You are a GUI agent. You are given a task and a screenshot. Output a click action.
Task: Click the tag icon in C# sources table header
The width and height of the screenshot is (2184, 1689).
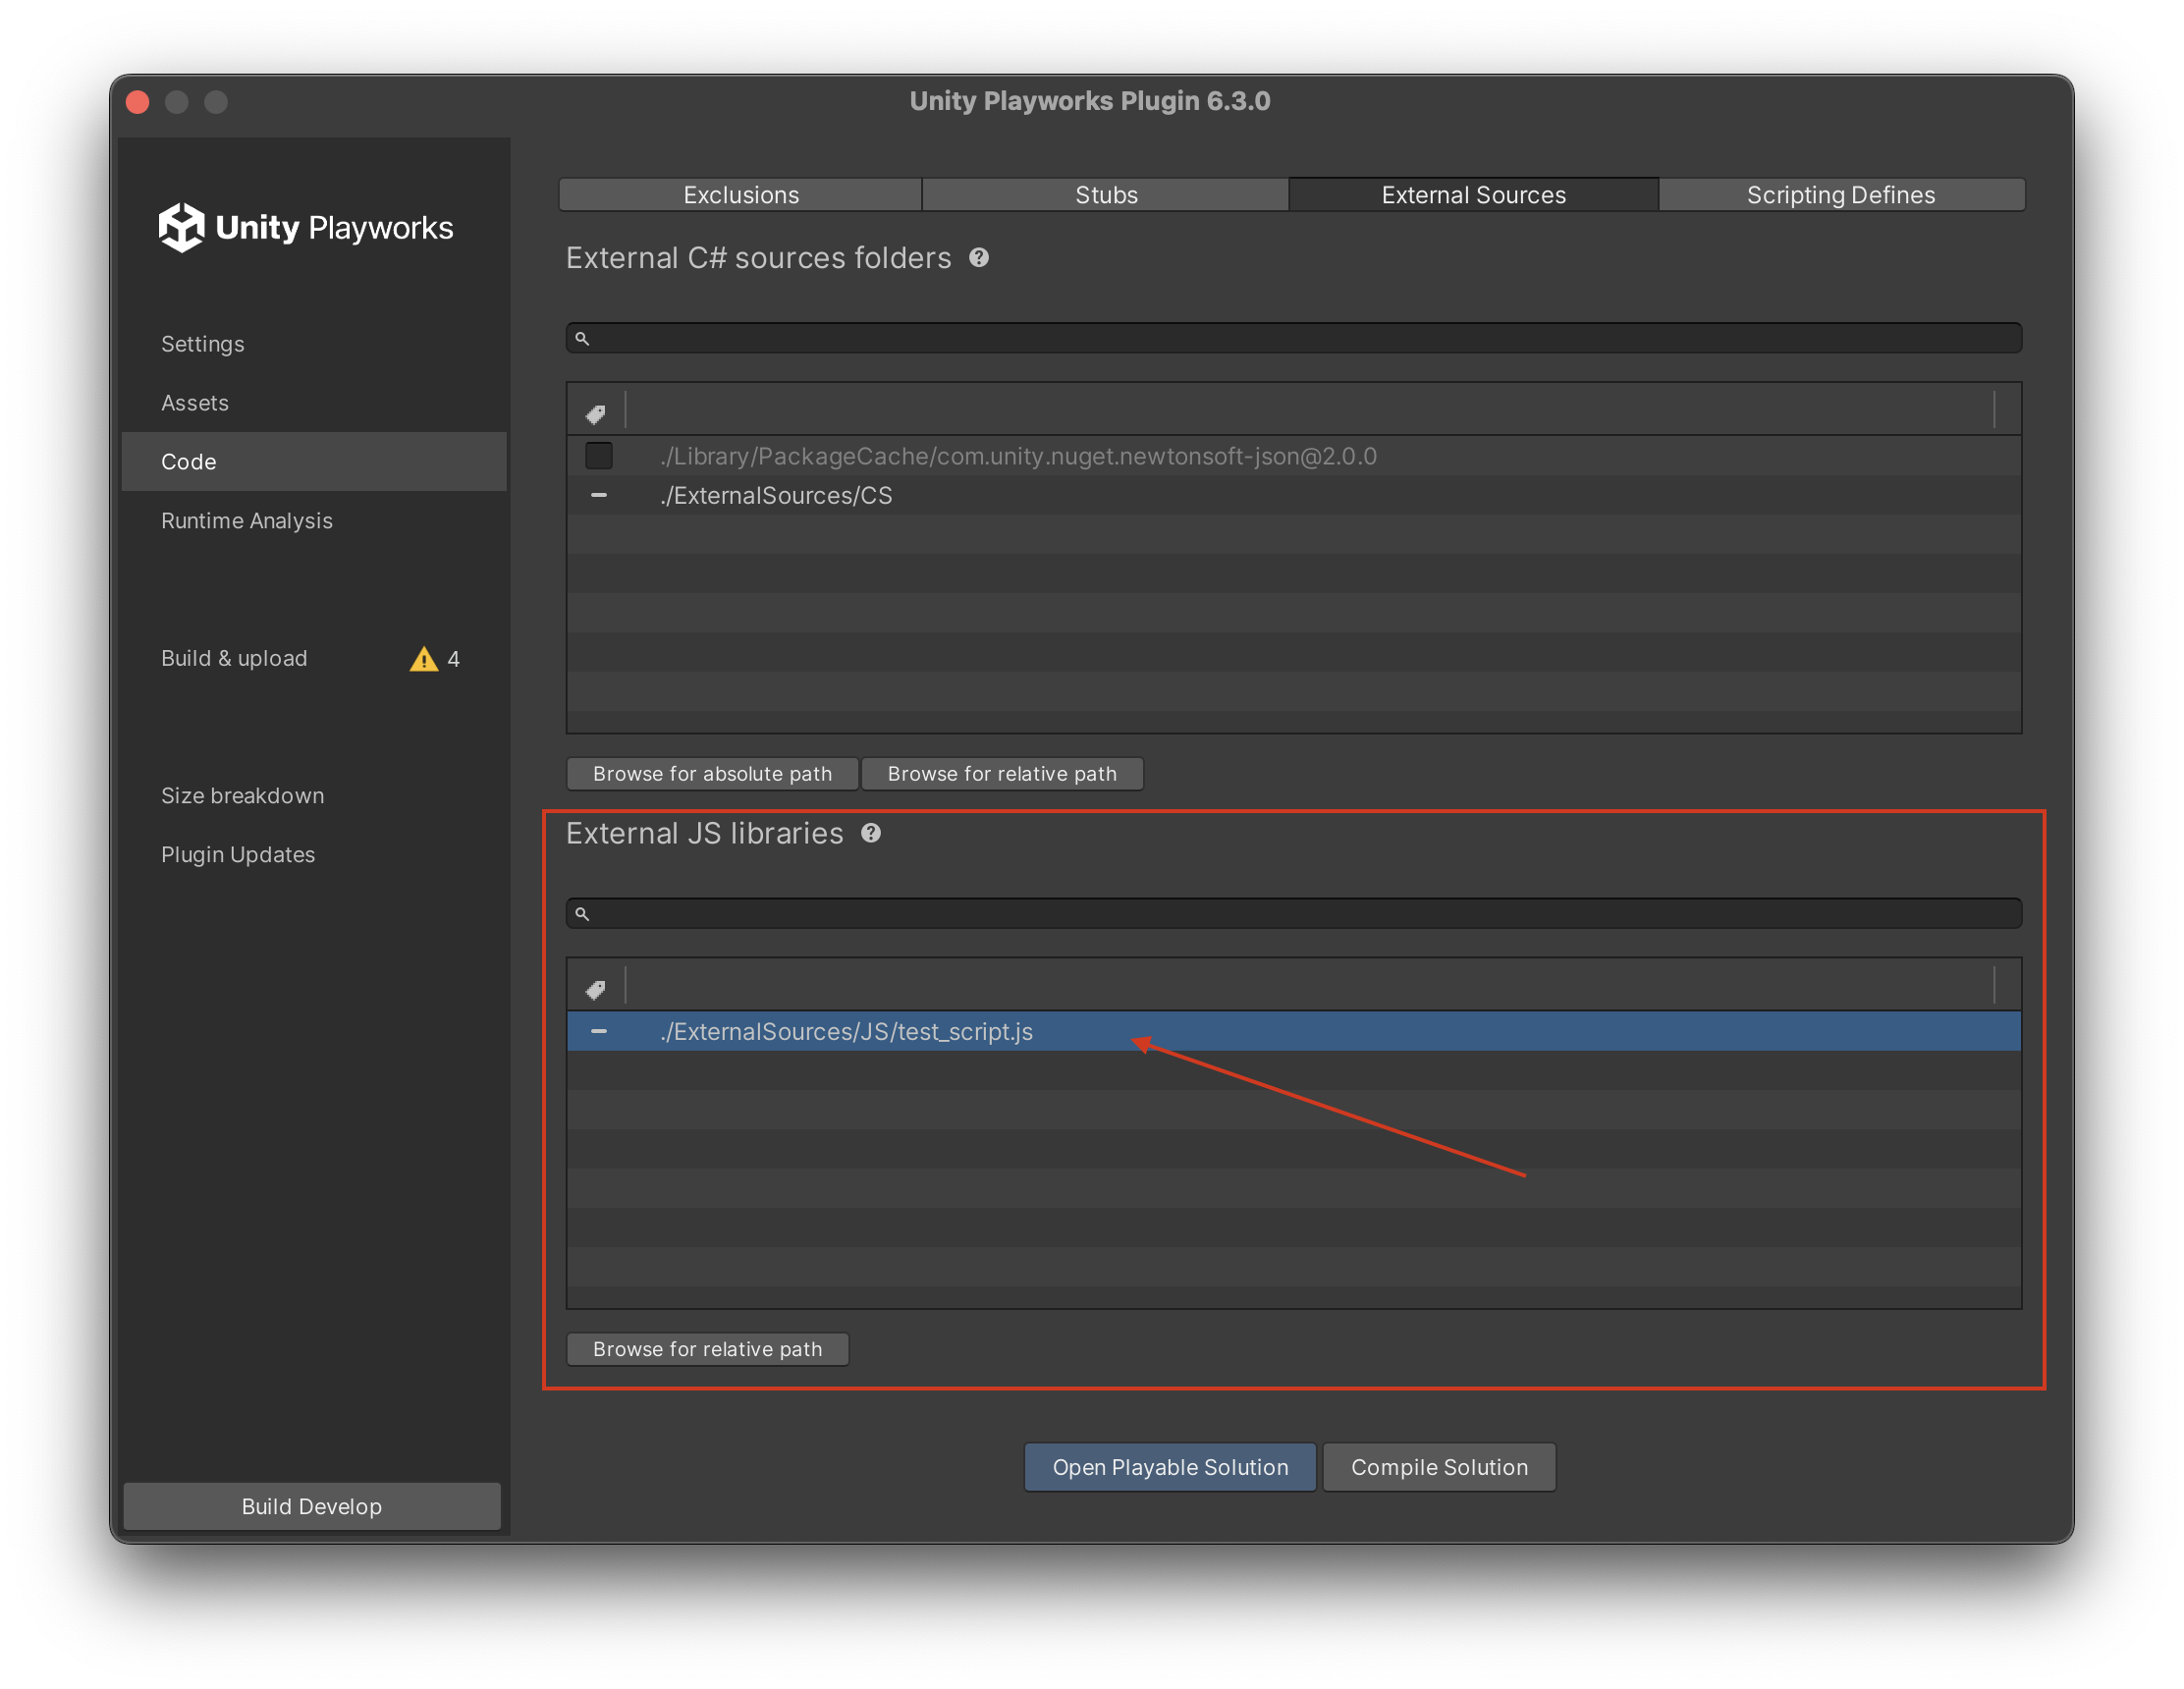coord(596,413)
